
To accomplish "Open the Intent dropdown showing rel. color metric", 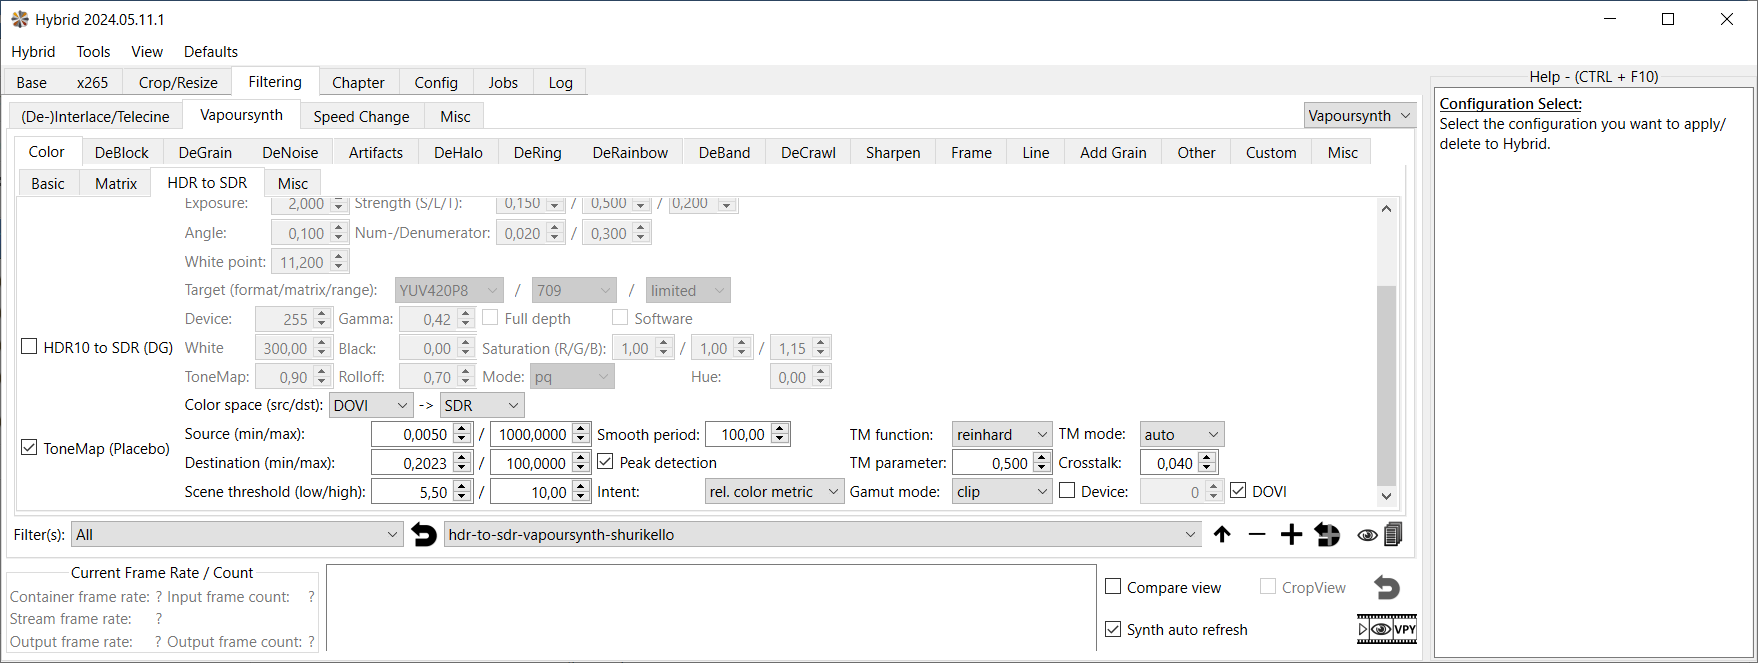I will click(x=774, y=492).
